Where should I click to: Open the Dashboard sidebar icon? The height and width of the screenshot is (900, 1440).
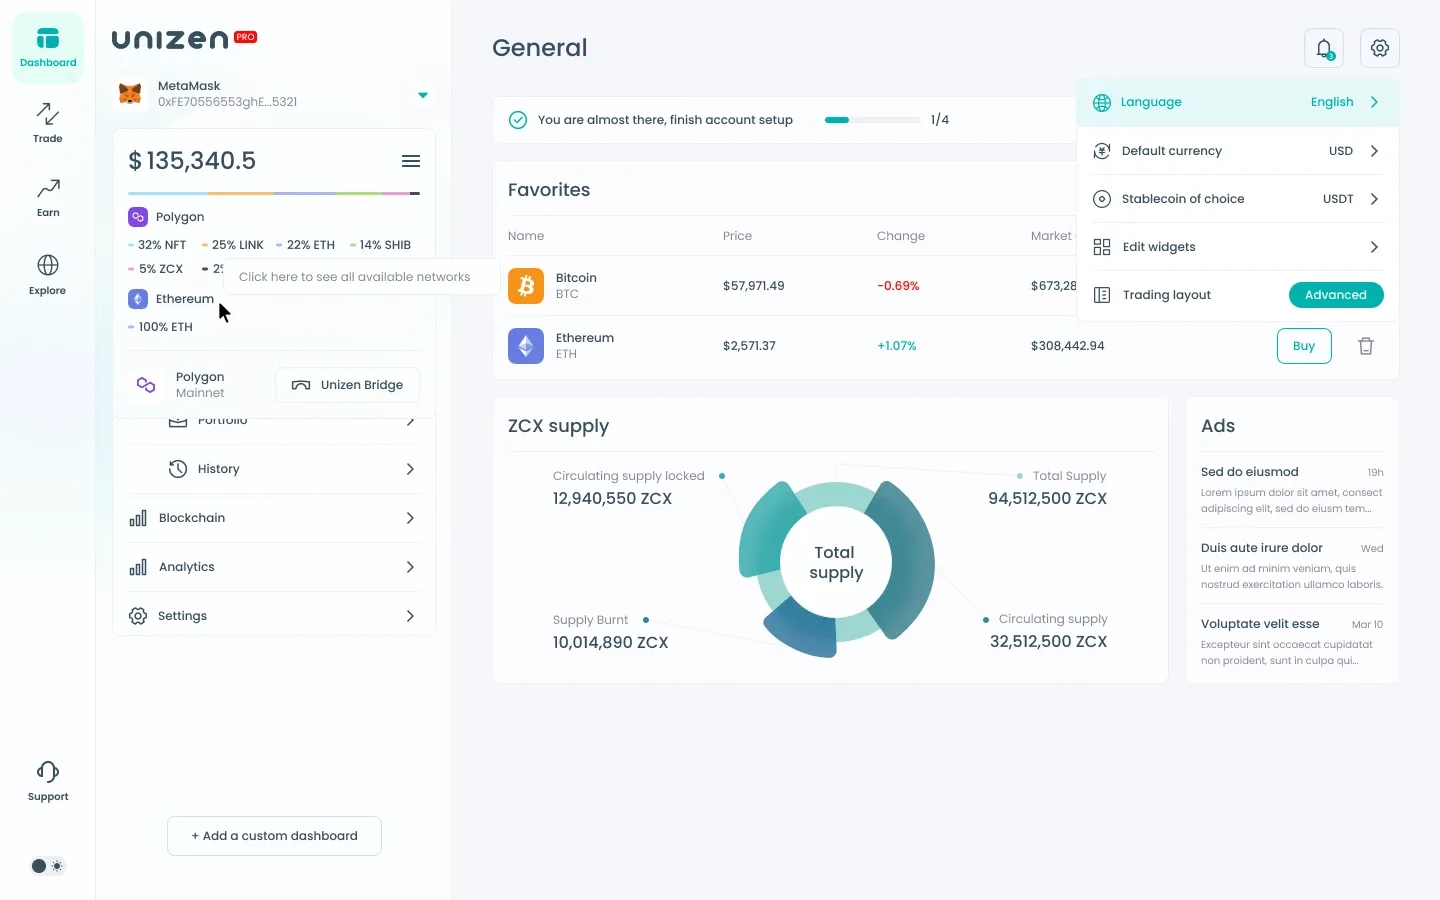pyautogui.click(x=48, y=48)
